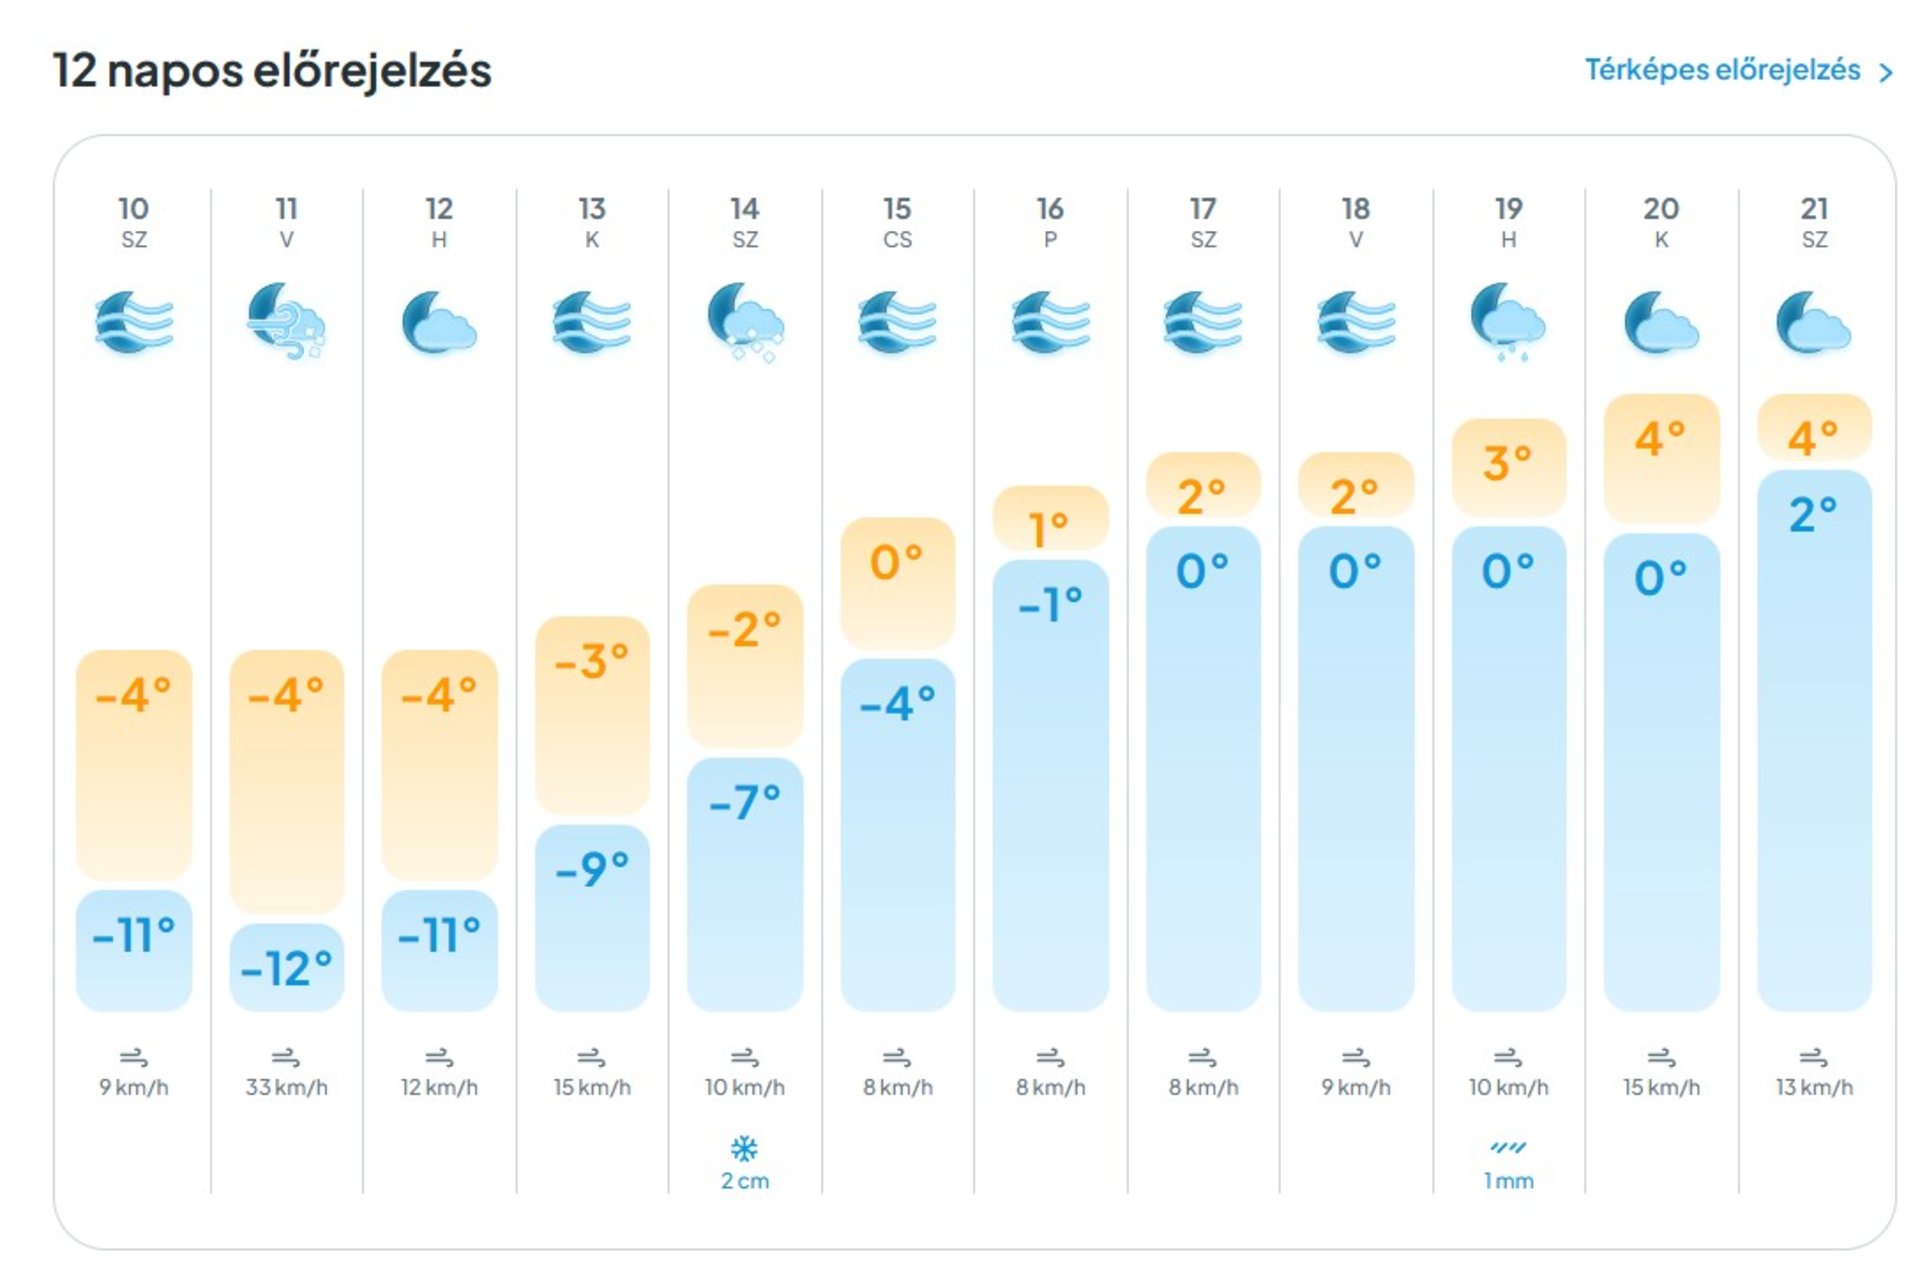
Task: Select the day 15 CS column header
Action: coord(897,222)
